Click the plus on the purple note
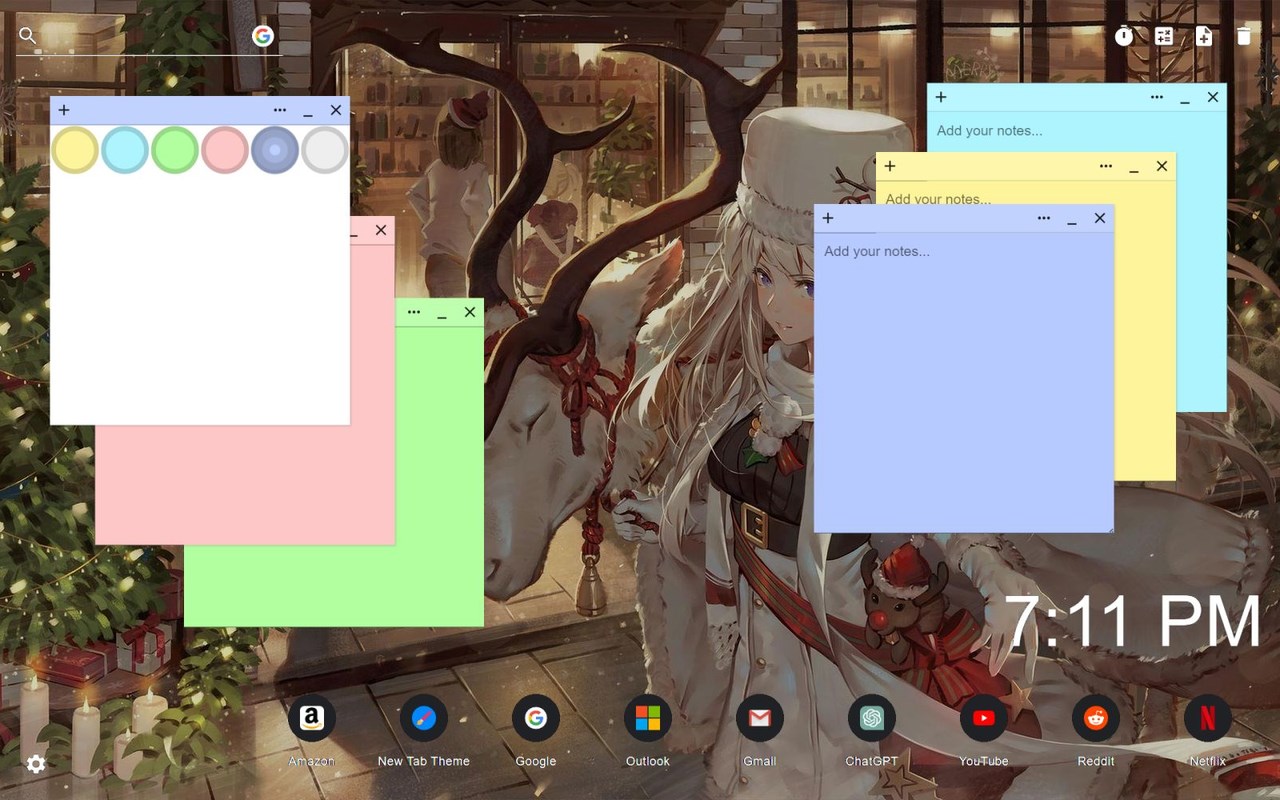This screenshot has width=1280, height=800. point(828,218)
